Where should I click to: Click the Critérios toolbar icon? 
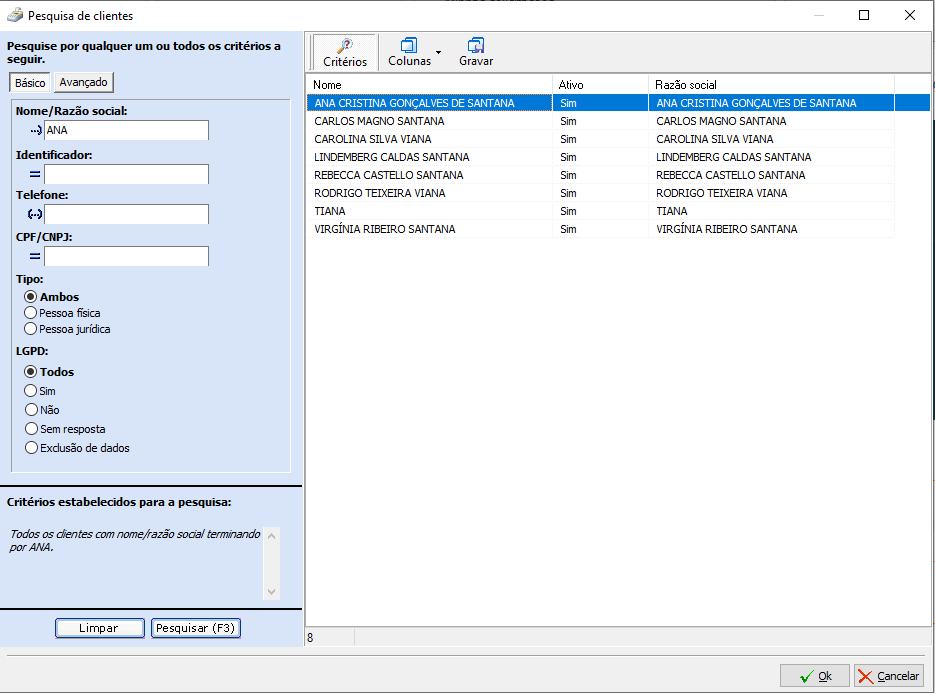point(345,52)
